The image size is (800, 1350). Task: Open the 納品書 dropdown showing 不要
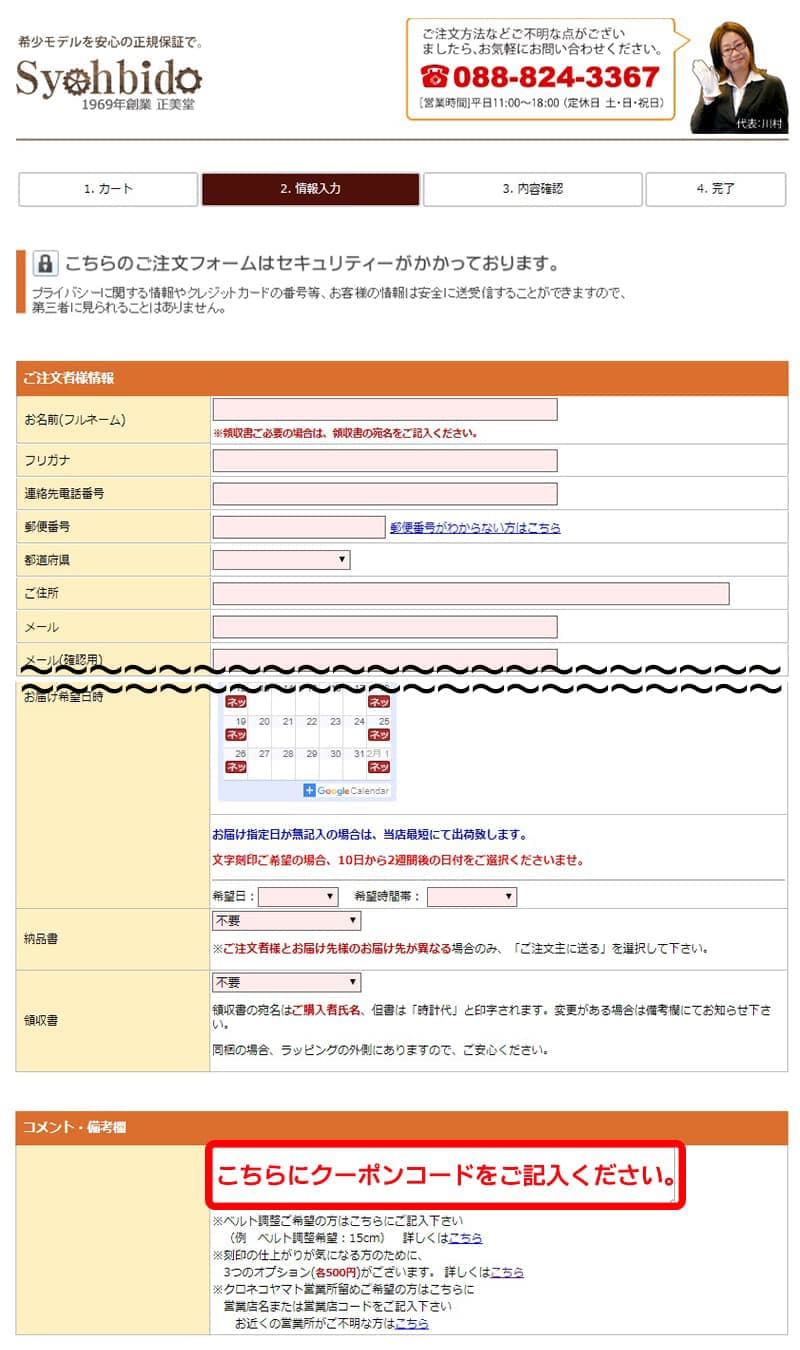tap(286, 921)
